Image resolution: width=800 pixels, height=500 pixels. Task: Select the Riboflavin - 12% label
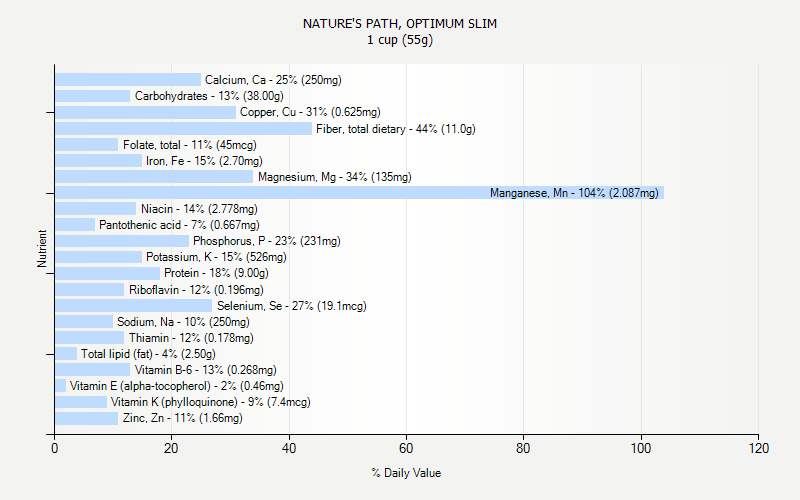tap(196, 290)
